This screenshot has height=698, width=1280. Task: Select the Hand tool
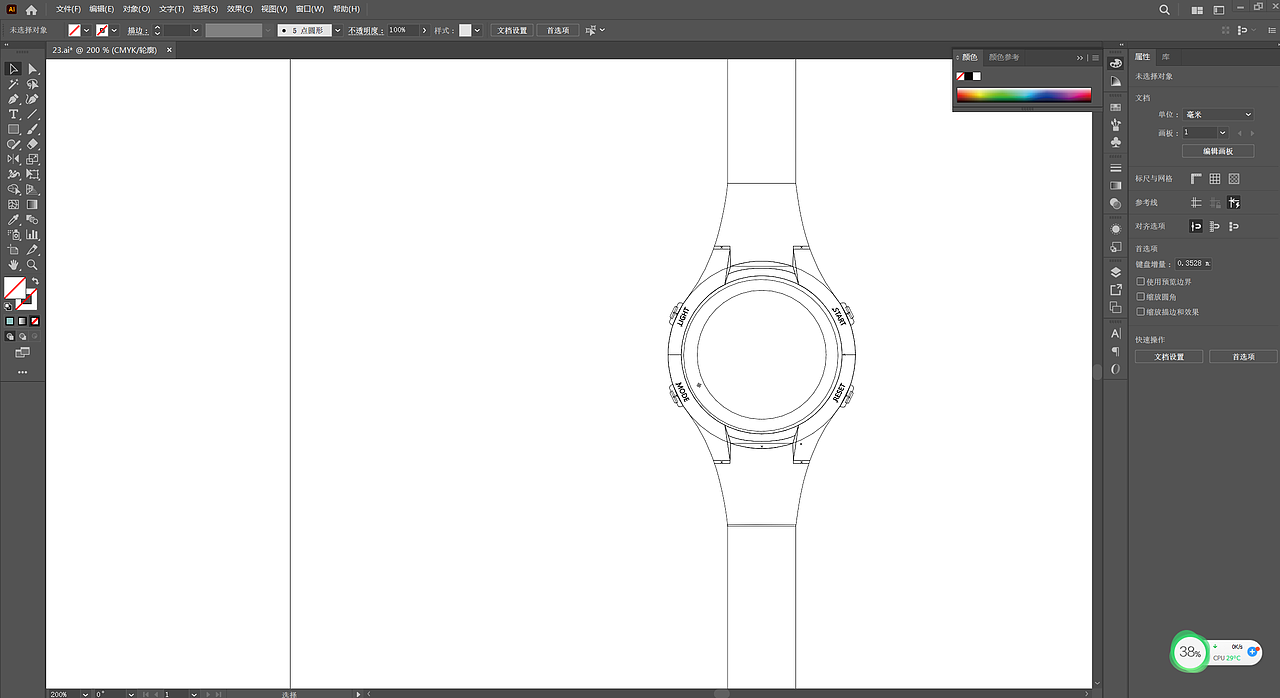click(x=14, y=265)
